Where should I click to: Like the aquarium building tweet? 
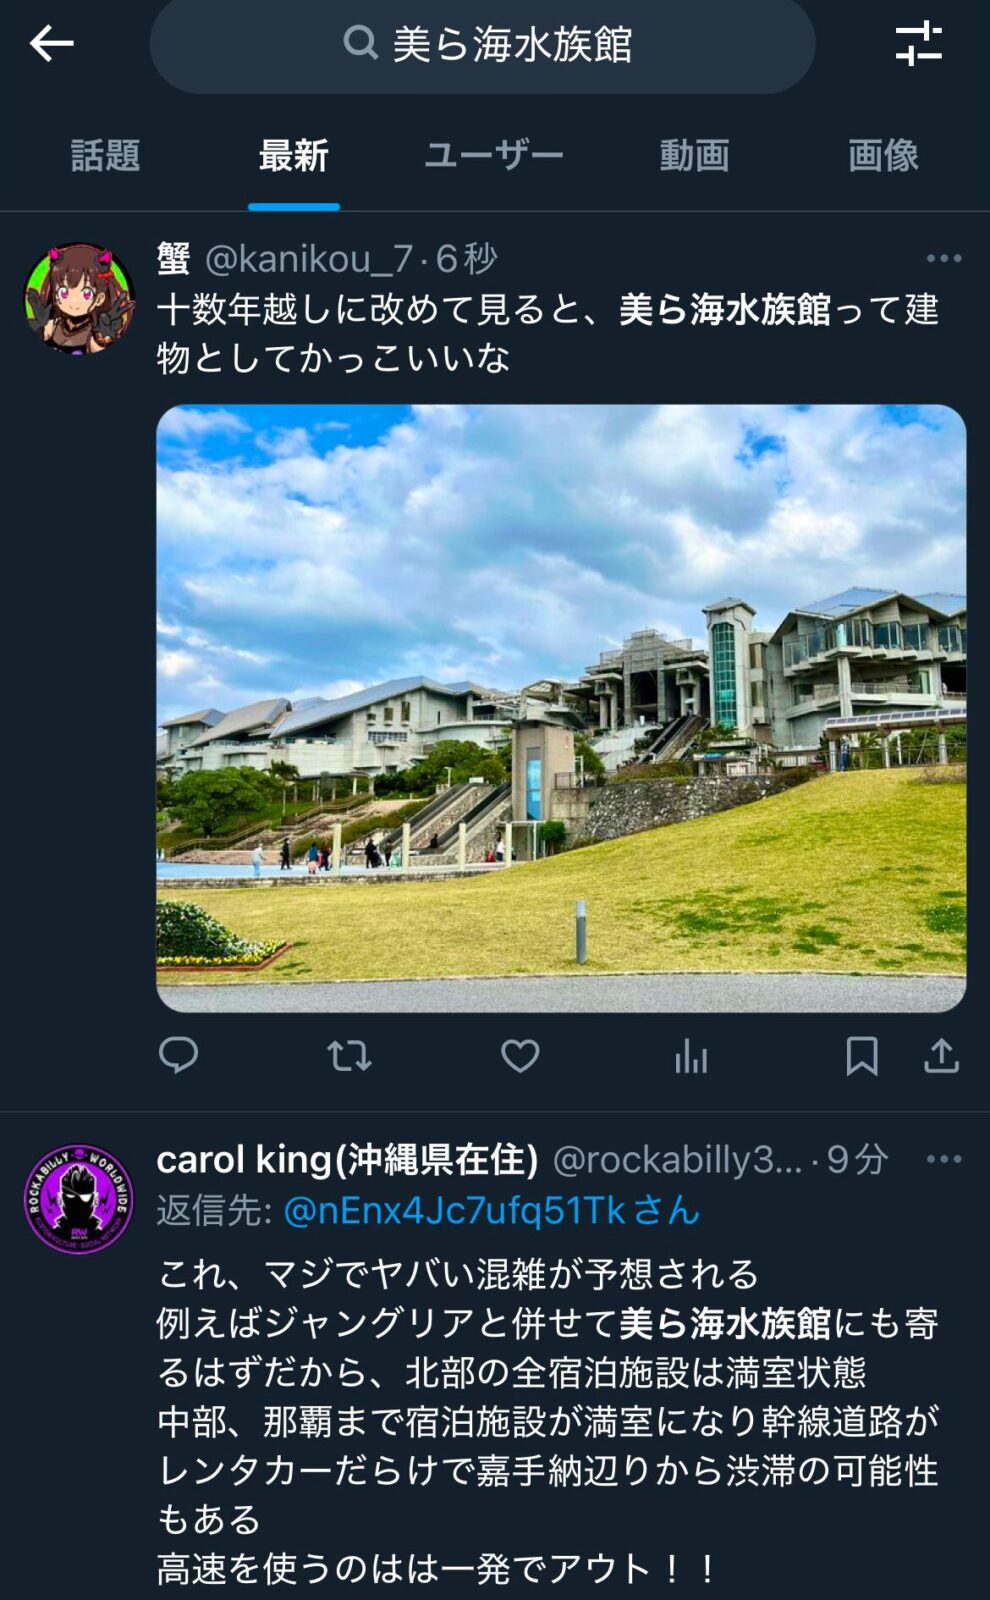(520, 1055)
